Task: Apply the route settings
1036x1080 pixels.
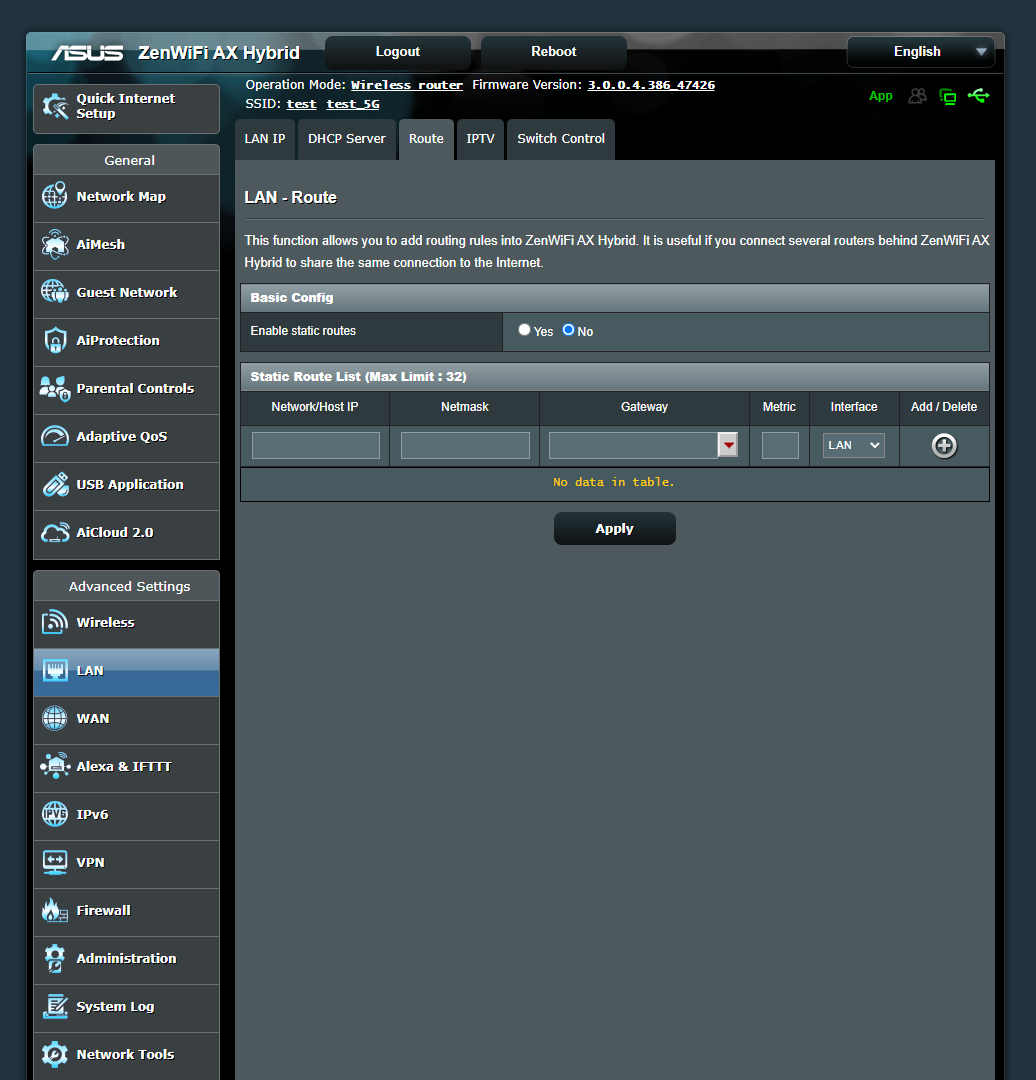Action: coord(614,528)
